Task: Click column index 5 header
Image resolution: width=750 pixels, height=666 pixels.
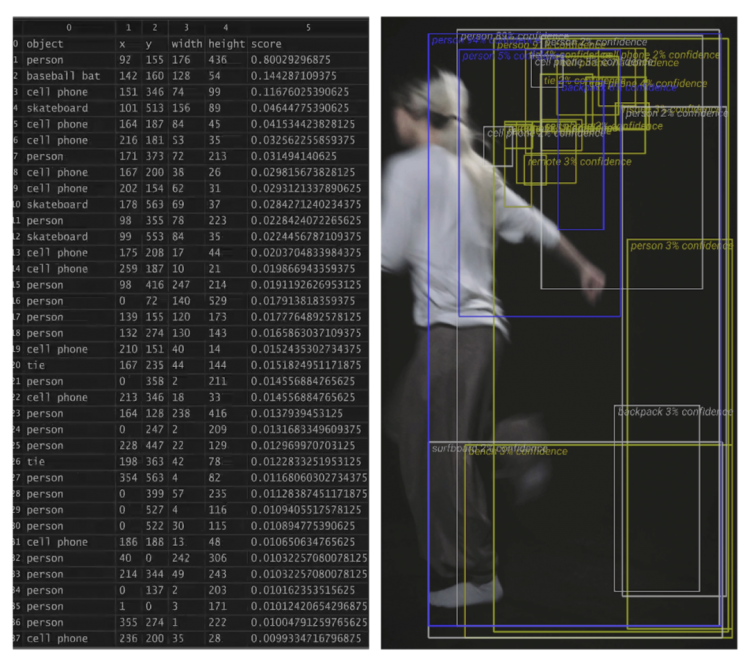Action: 308,28
